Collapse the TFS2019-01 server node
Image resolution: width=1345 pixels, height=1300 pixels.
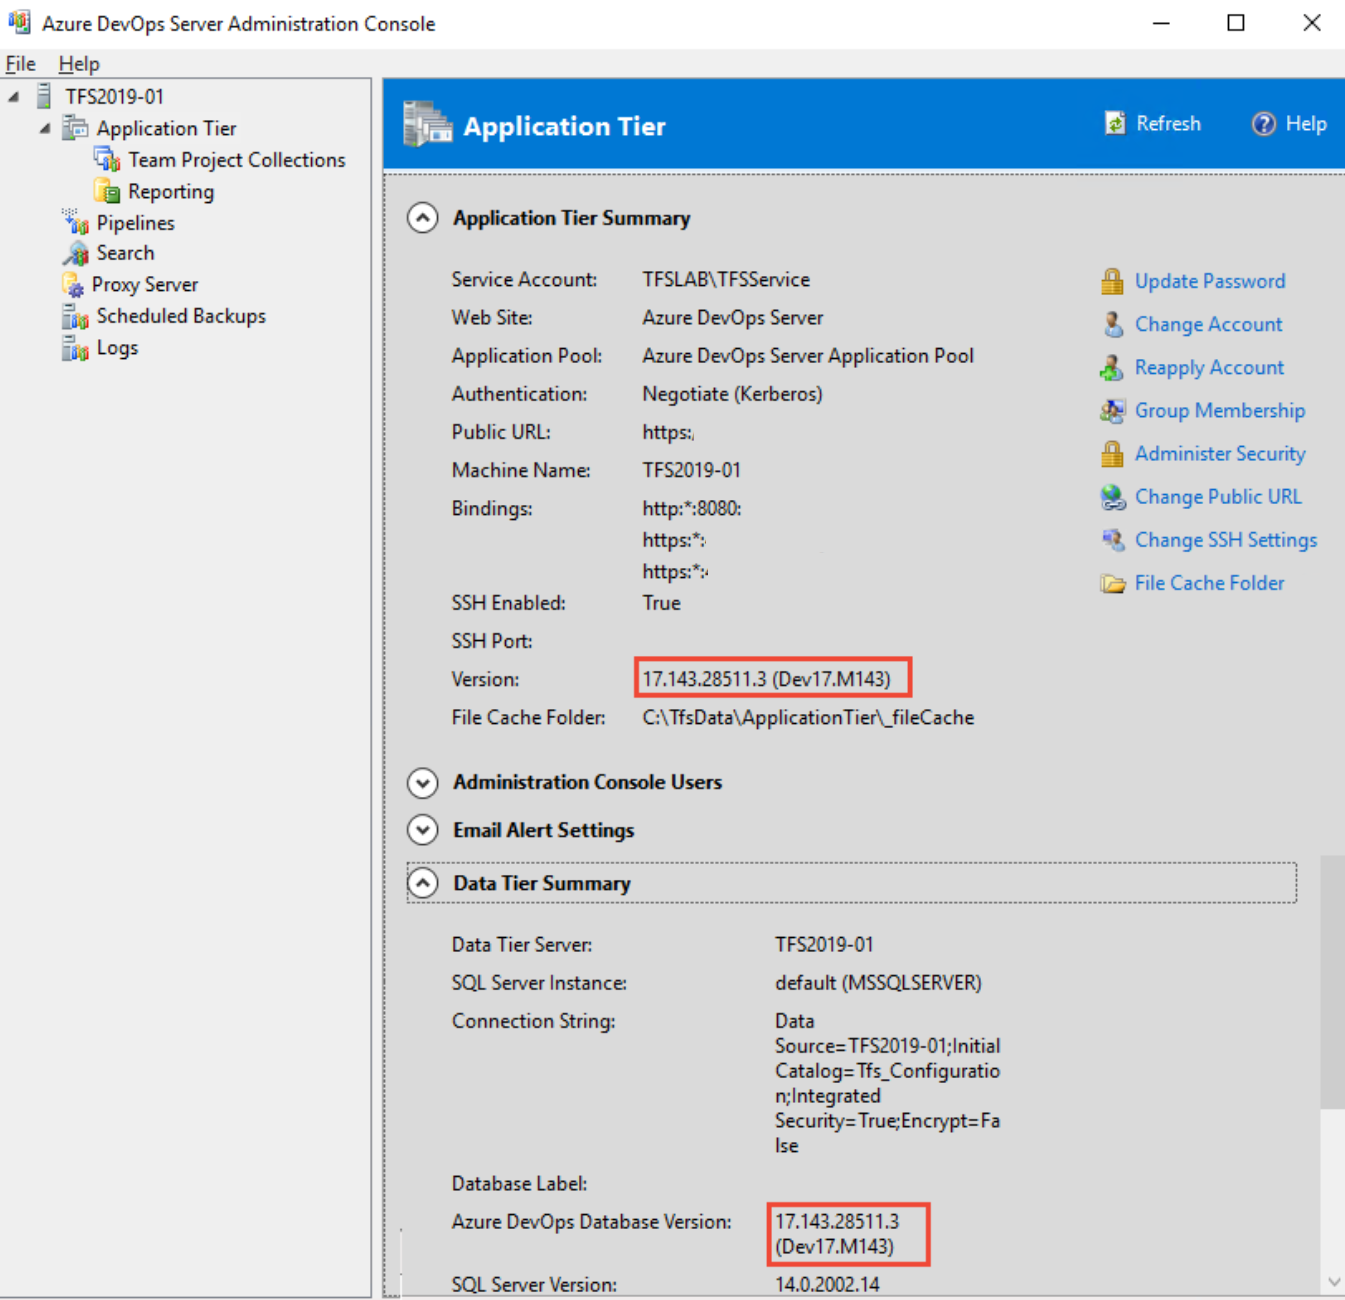(x=13, y=95)
